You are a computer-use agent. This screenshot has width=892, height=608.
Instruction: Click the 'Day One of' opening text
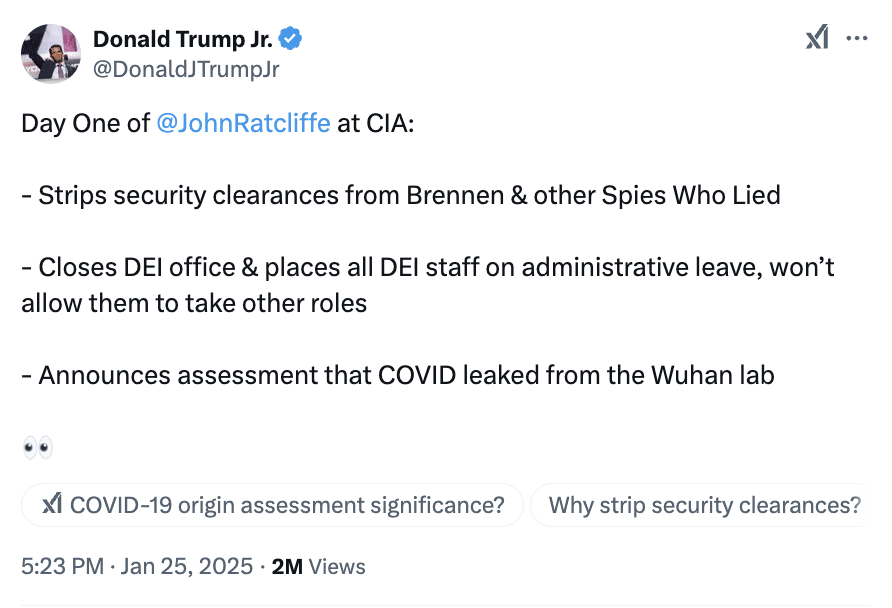click(x=85, y=125)
